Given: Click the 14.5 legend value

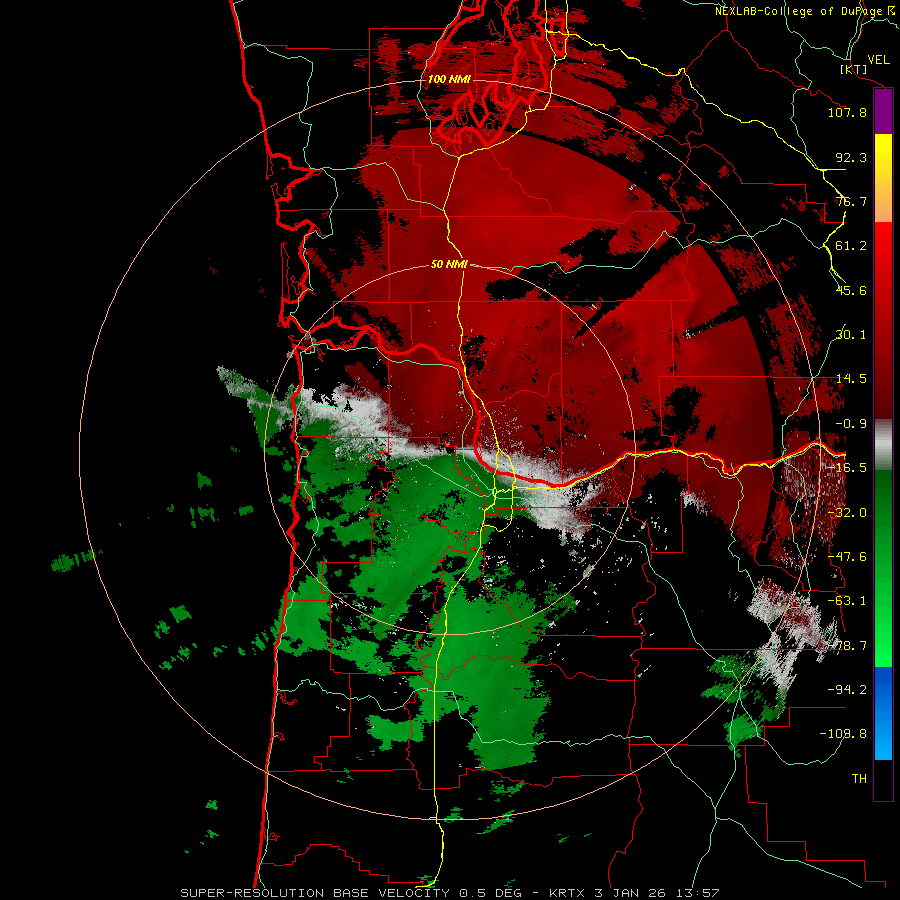Looking at the screenshot, I should point(851,379).
